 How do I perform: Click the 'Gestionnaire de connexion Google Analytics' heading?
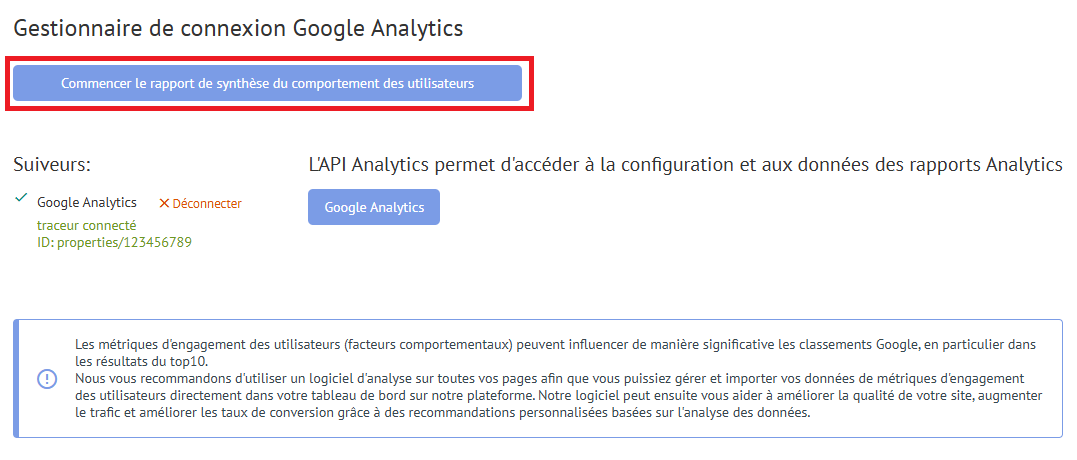[238, 28]
